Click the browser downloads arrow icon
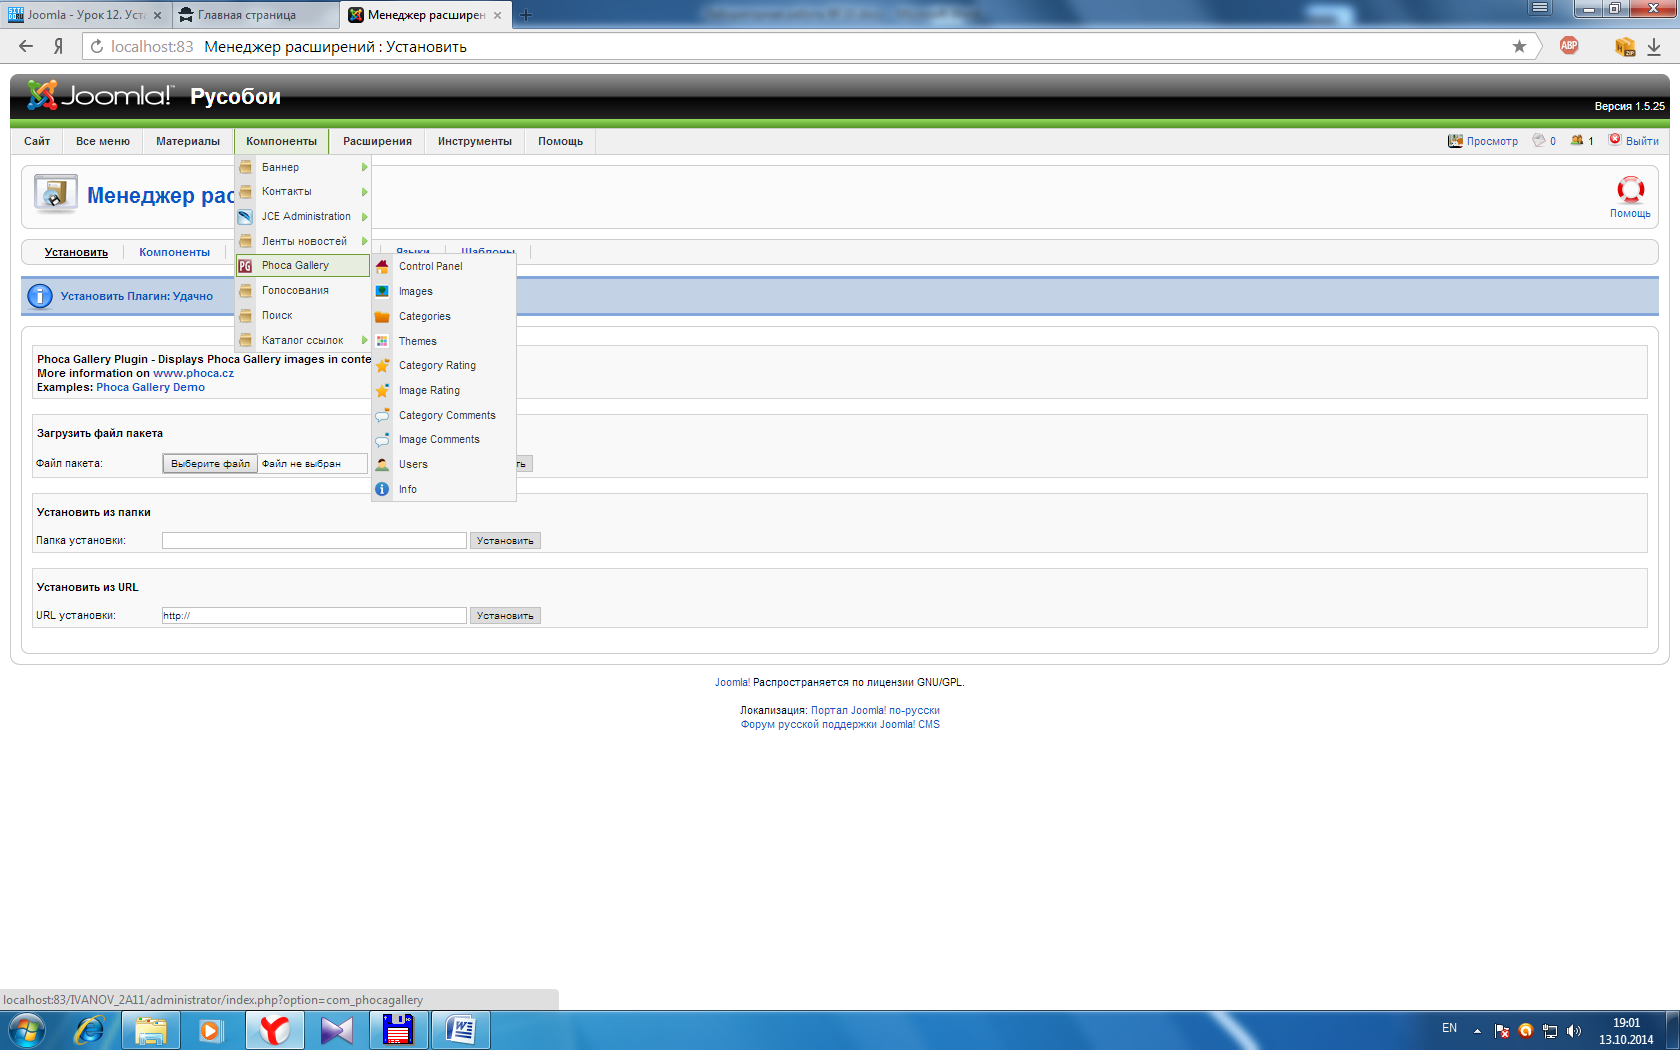 [1654, 46]
